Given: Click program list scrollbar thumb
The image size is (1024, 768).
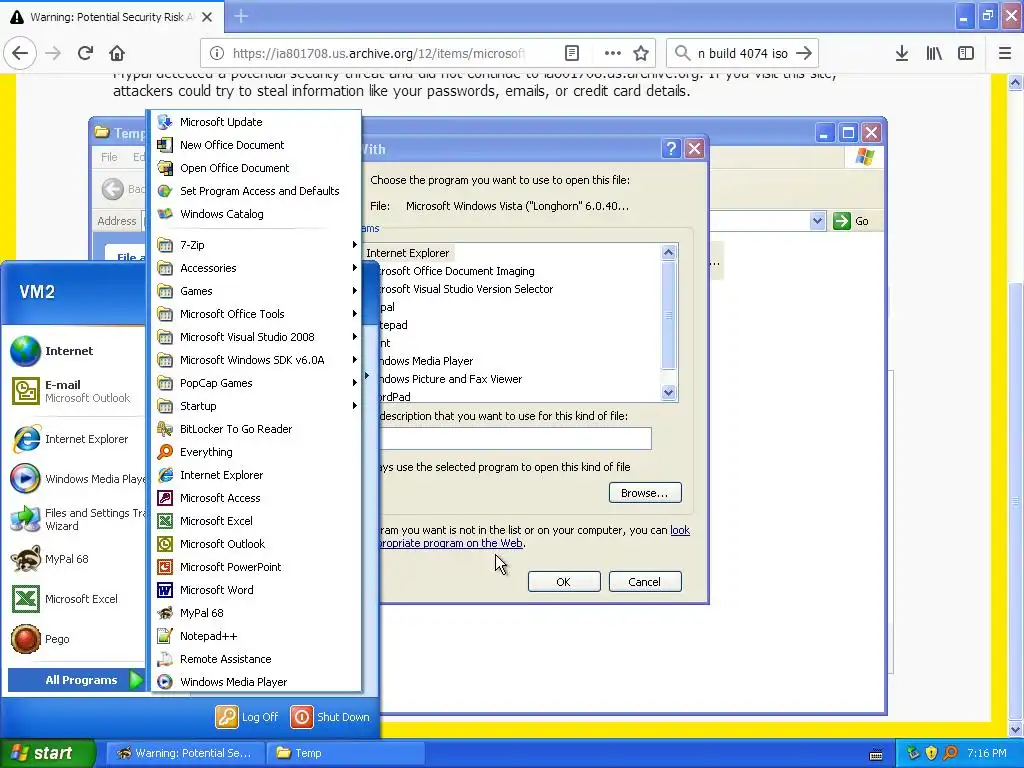Looking at the screenshot, I should (668, 315).
